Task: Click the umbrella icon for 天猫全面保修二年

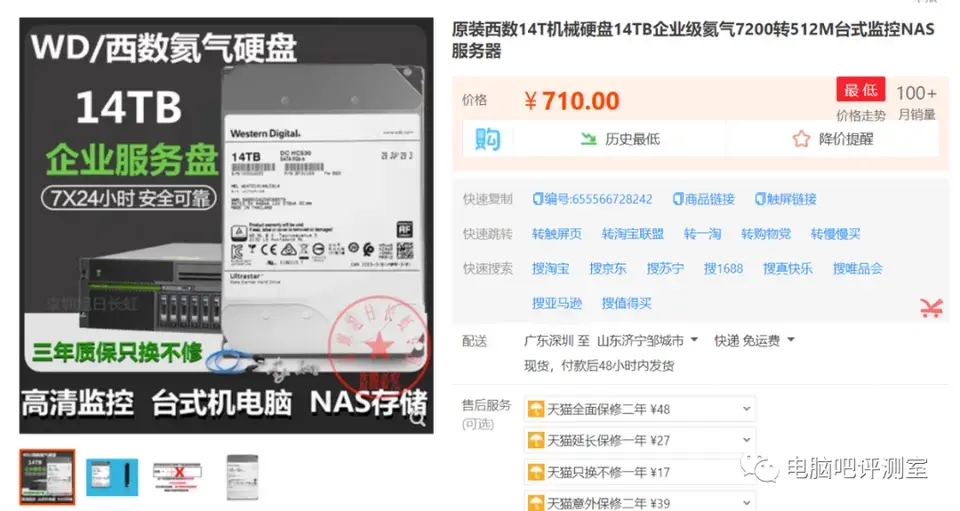Action: (536, 409)
